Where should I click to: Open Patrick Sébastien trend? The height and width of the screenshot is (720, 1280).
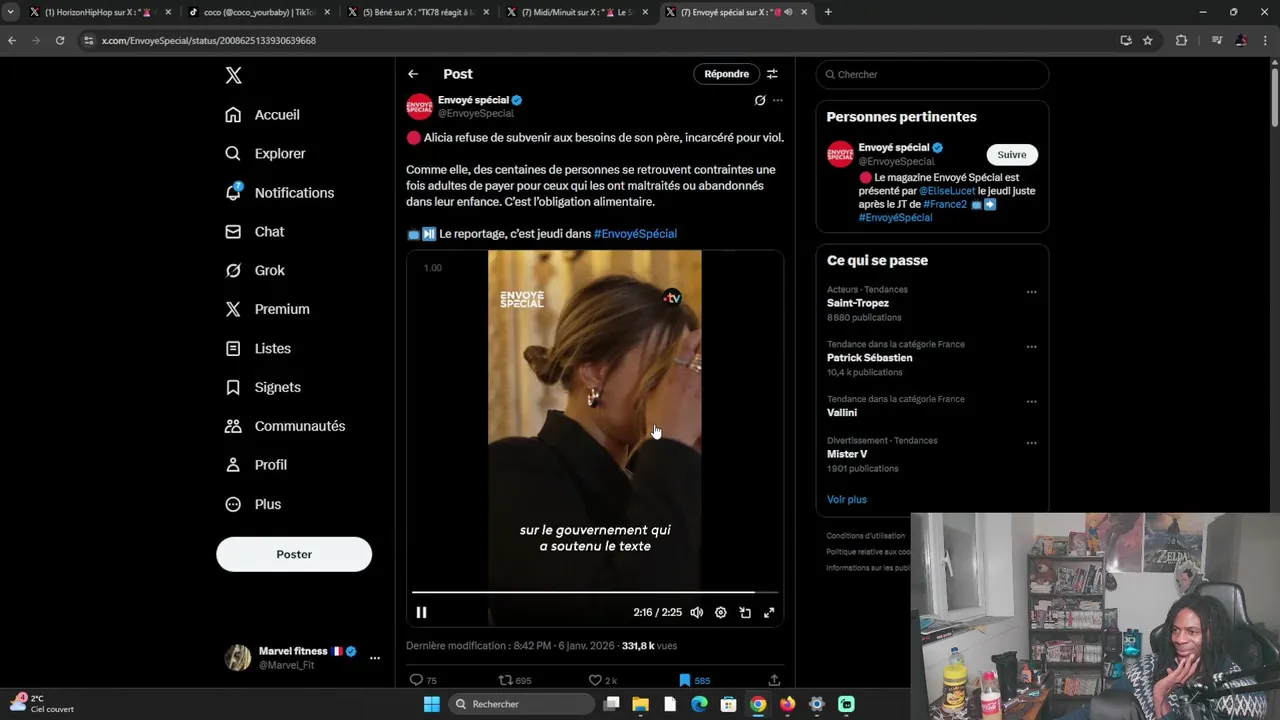869,358
